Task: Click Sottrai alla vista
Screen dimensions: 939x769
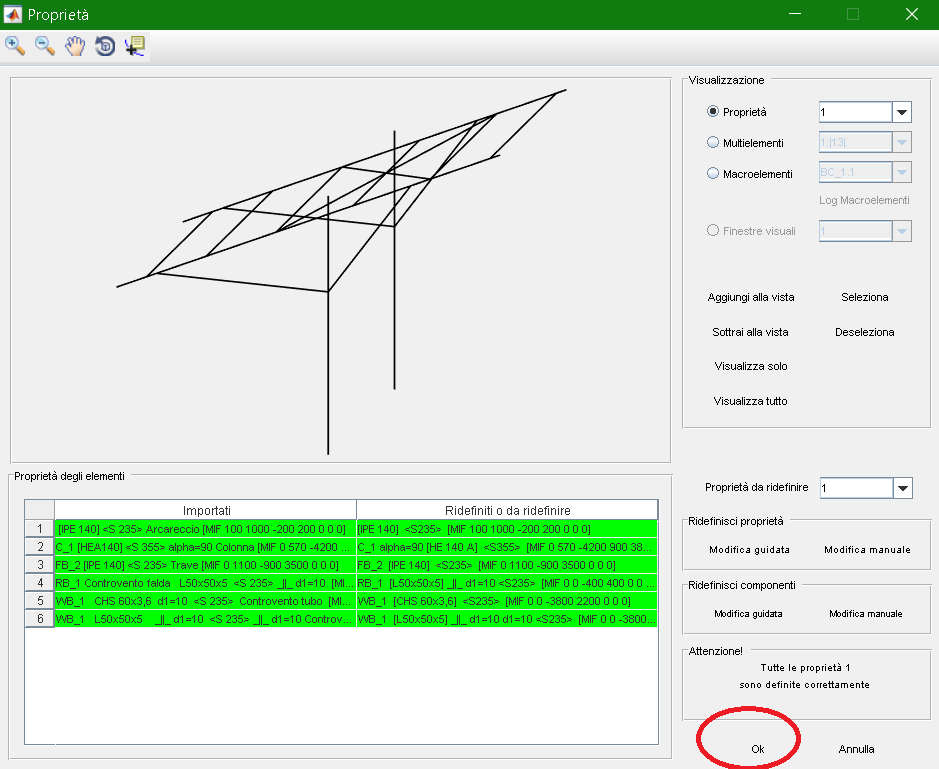Action: 750,332
